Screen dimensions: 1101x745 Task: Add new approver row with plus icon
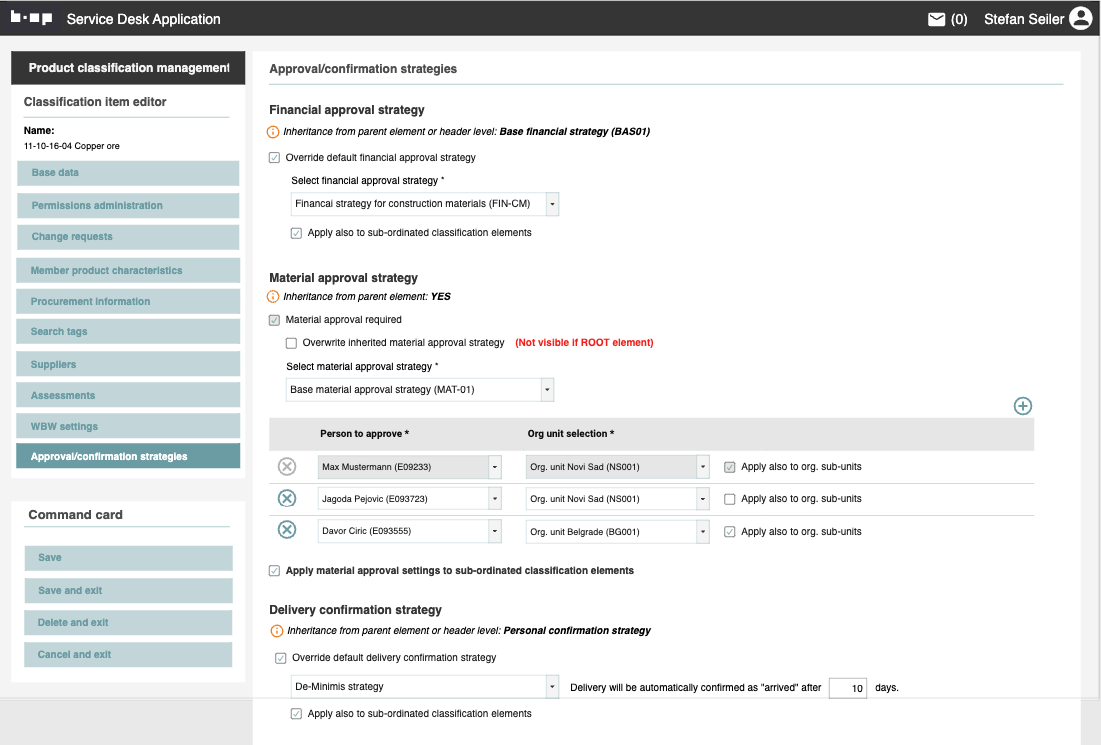[1022, 406]
